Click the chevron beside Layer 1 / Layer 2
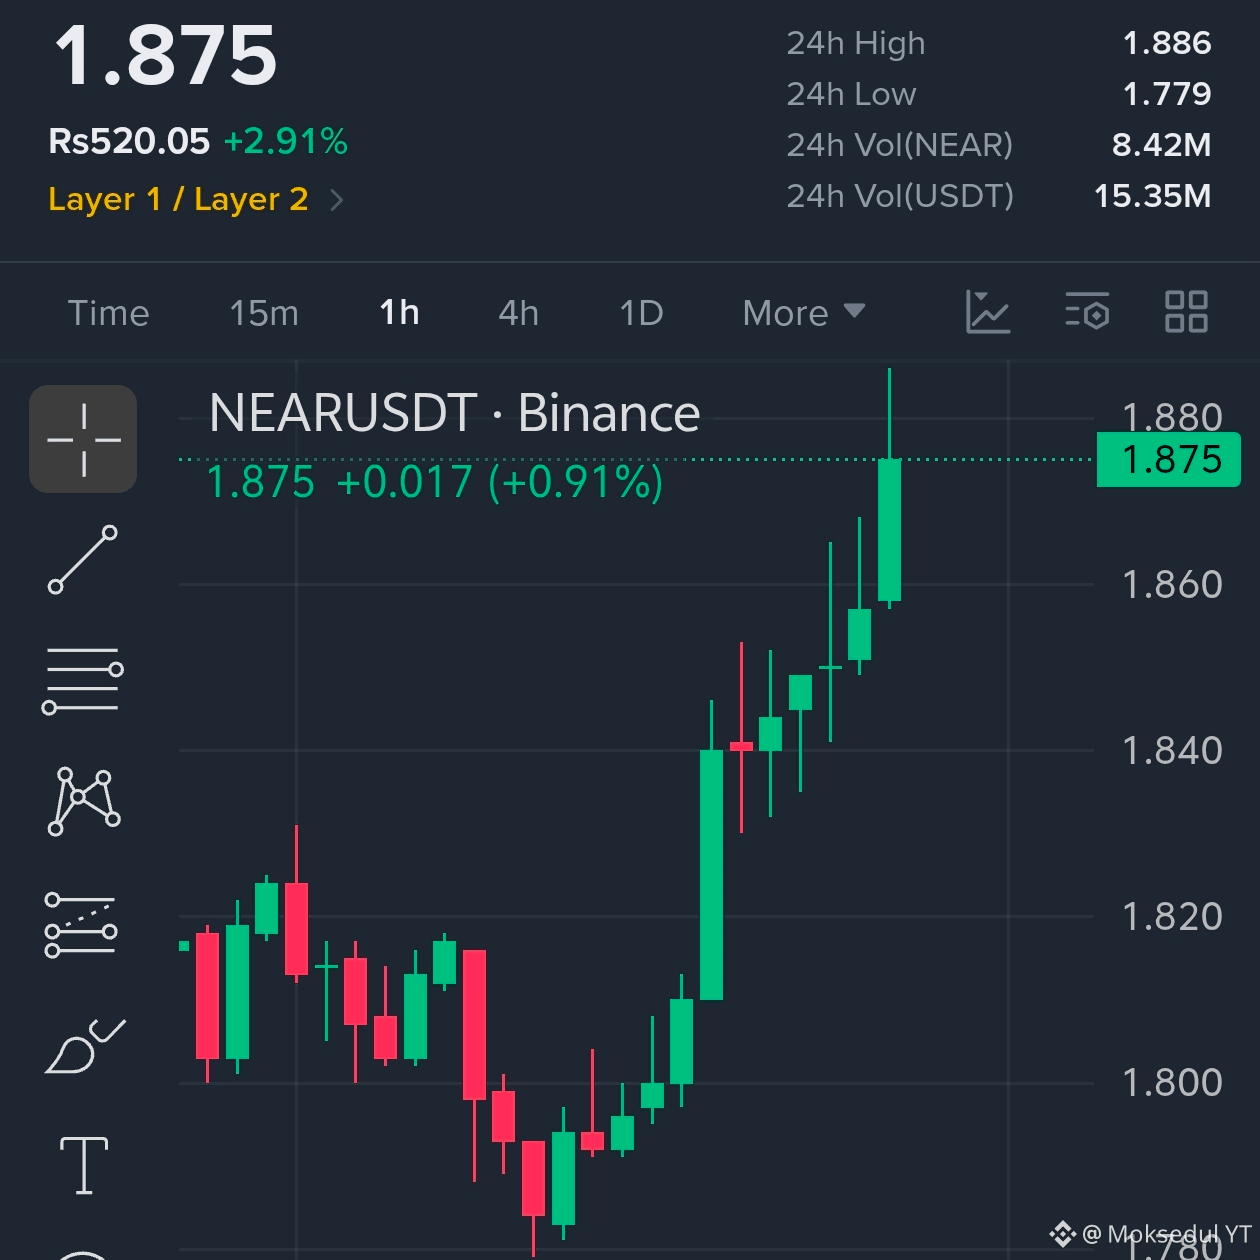Image resolution: width=1260 pixels, height=1260 pixels. coord(337,201)
